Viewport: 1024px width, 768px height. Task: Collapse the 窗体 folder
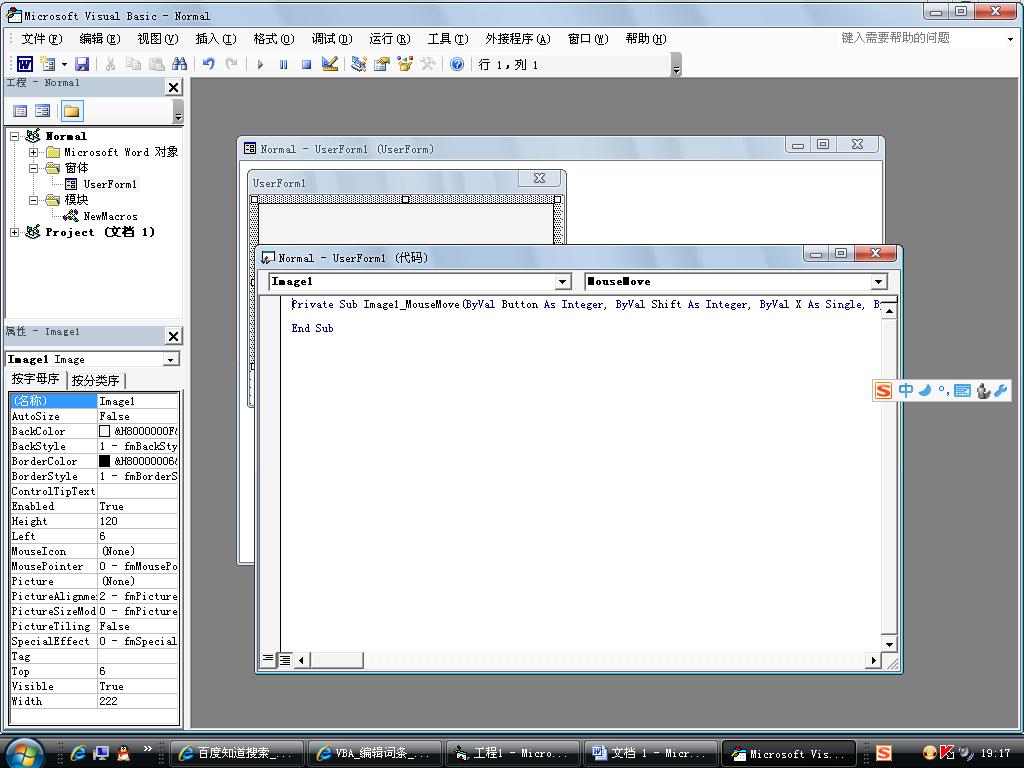coord(33,168)
